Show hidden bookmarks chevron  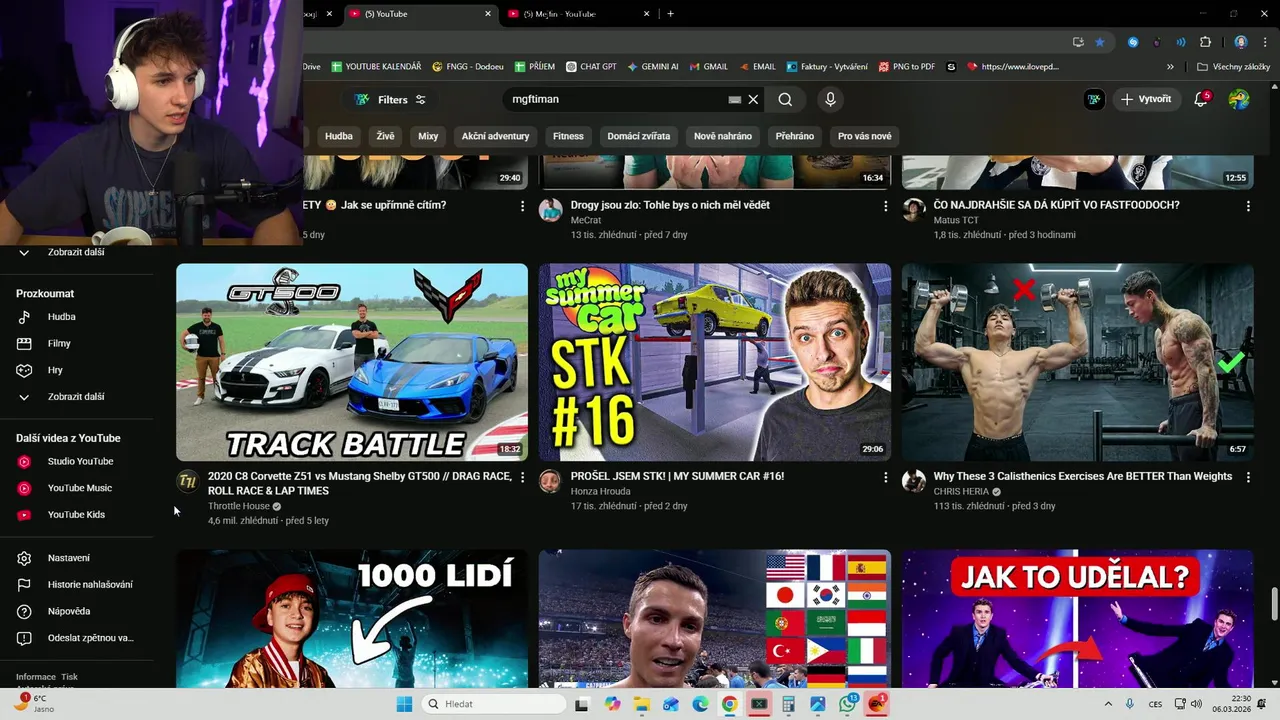[x=1170, y=67]
